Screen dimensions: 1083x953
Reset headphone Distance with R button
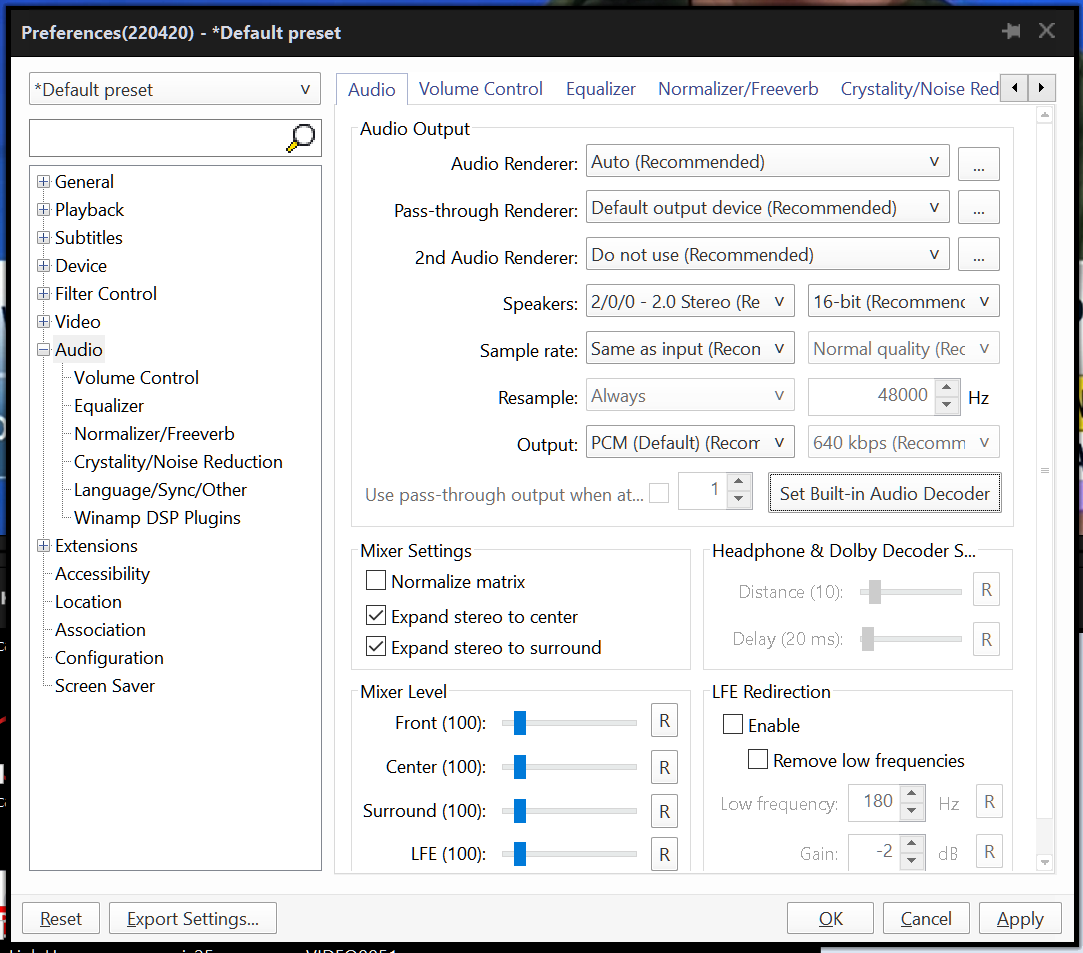coord(986,590)
